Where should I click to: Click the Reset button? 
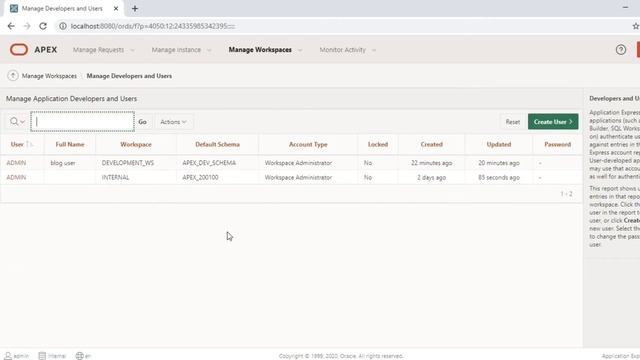coord(513,122)
